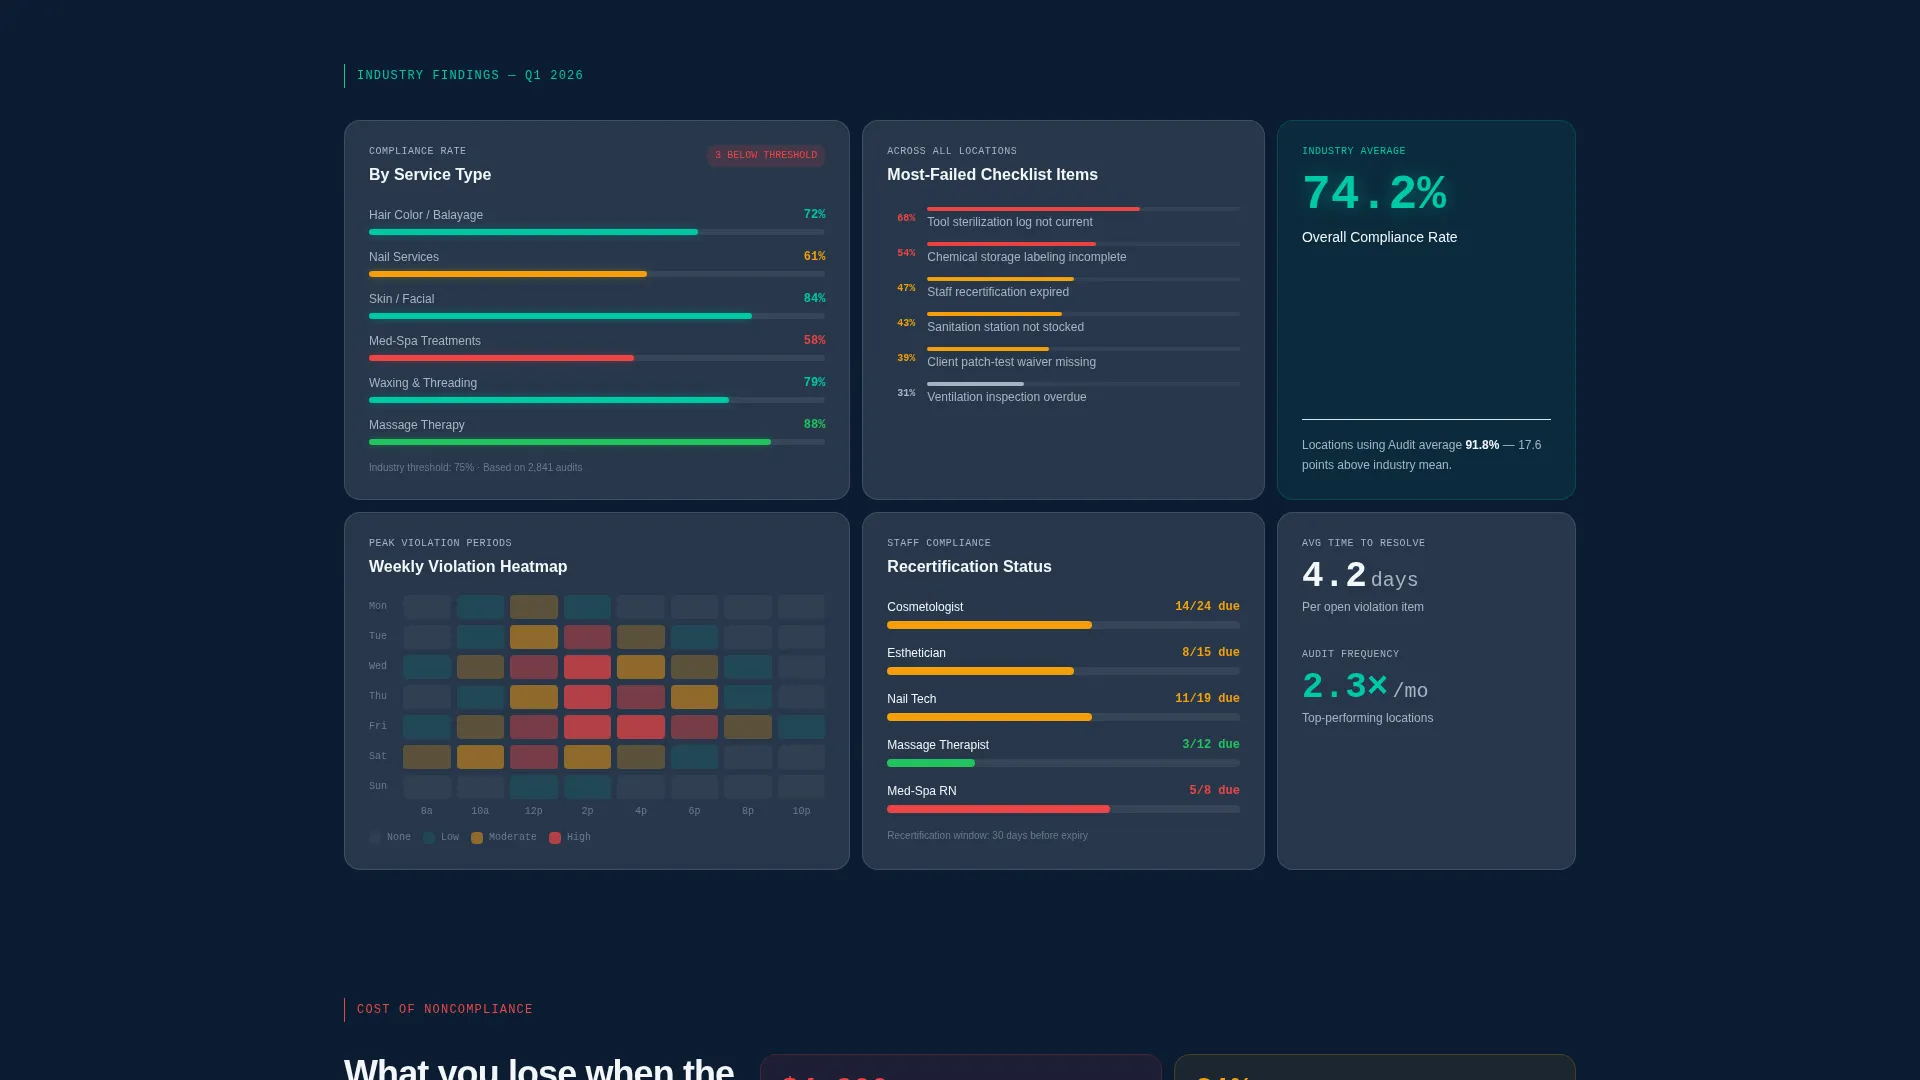1920x1080 pixels.
Task: Click the Thursday 2p heatmap cell
Action: 587,697
